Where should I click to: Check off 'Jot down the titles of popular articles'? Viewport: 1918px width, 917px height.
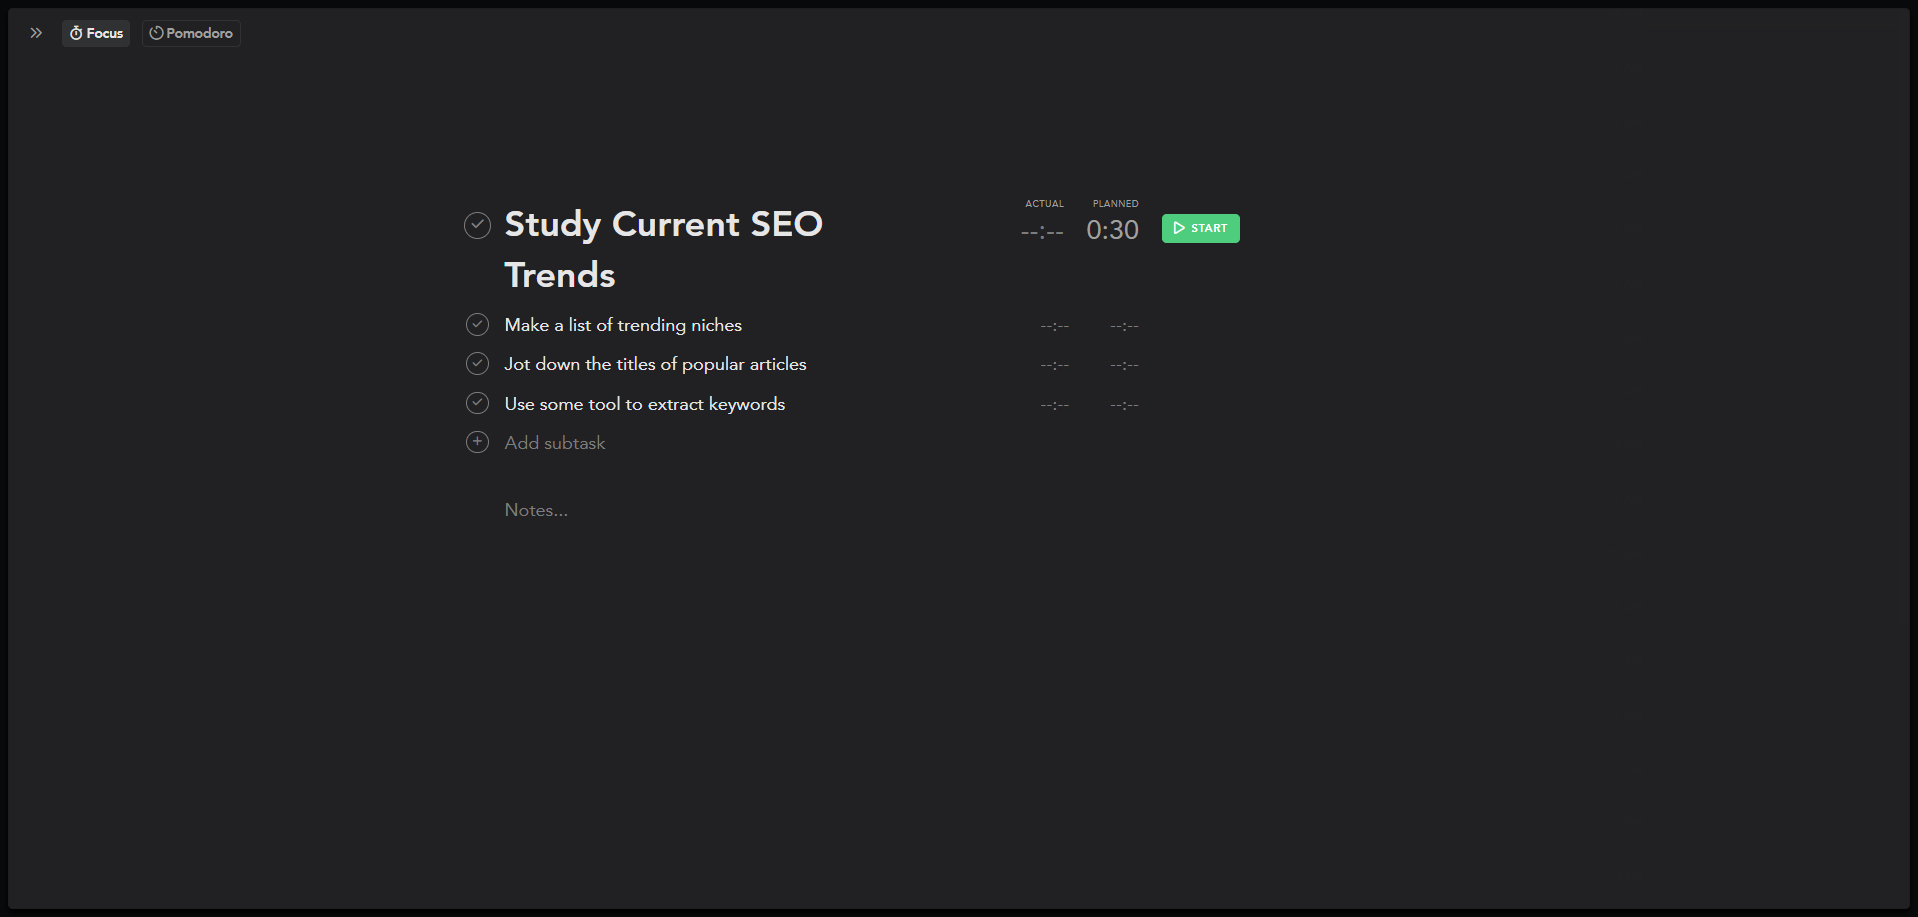[477, 363]
